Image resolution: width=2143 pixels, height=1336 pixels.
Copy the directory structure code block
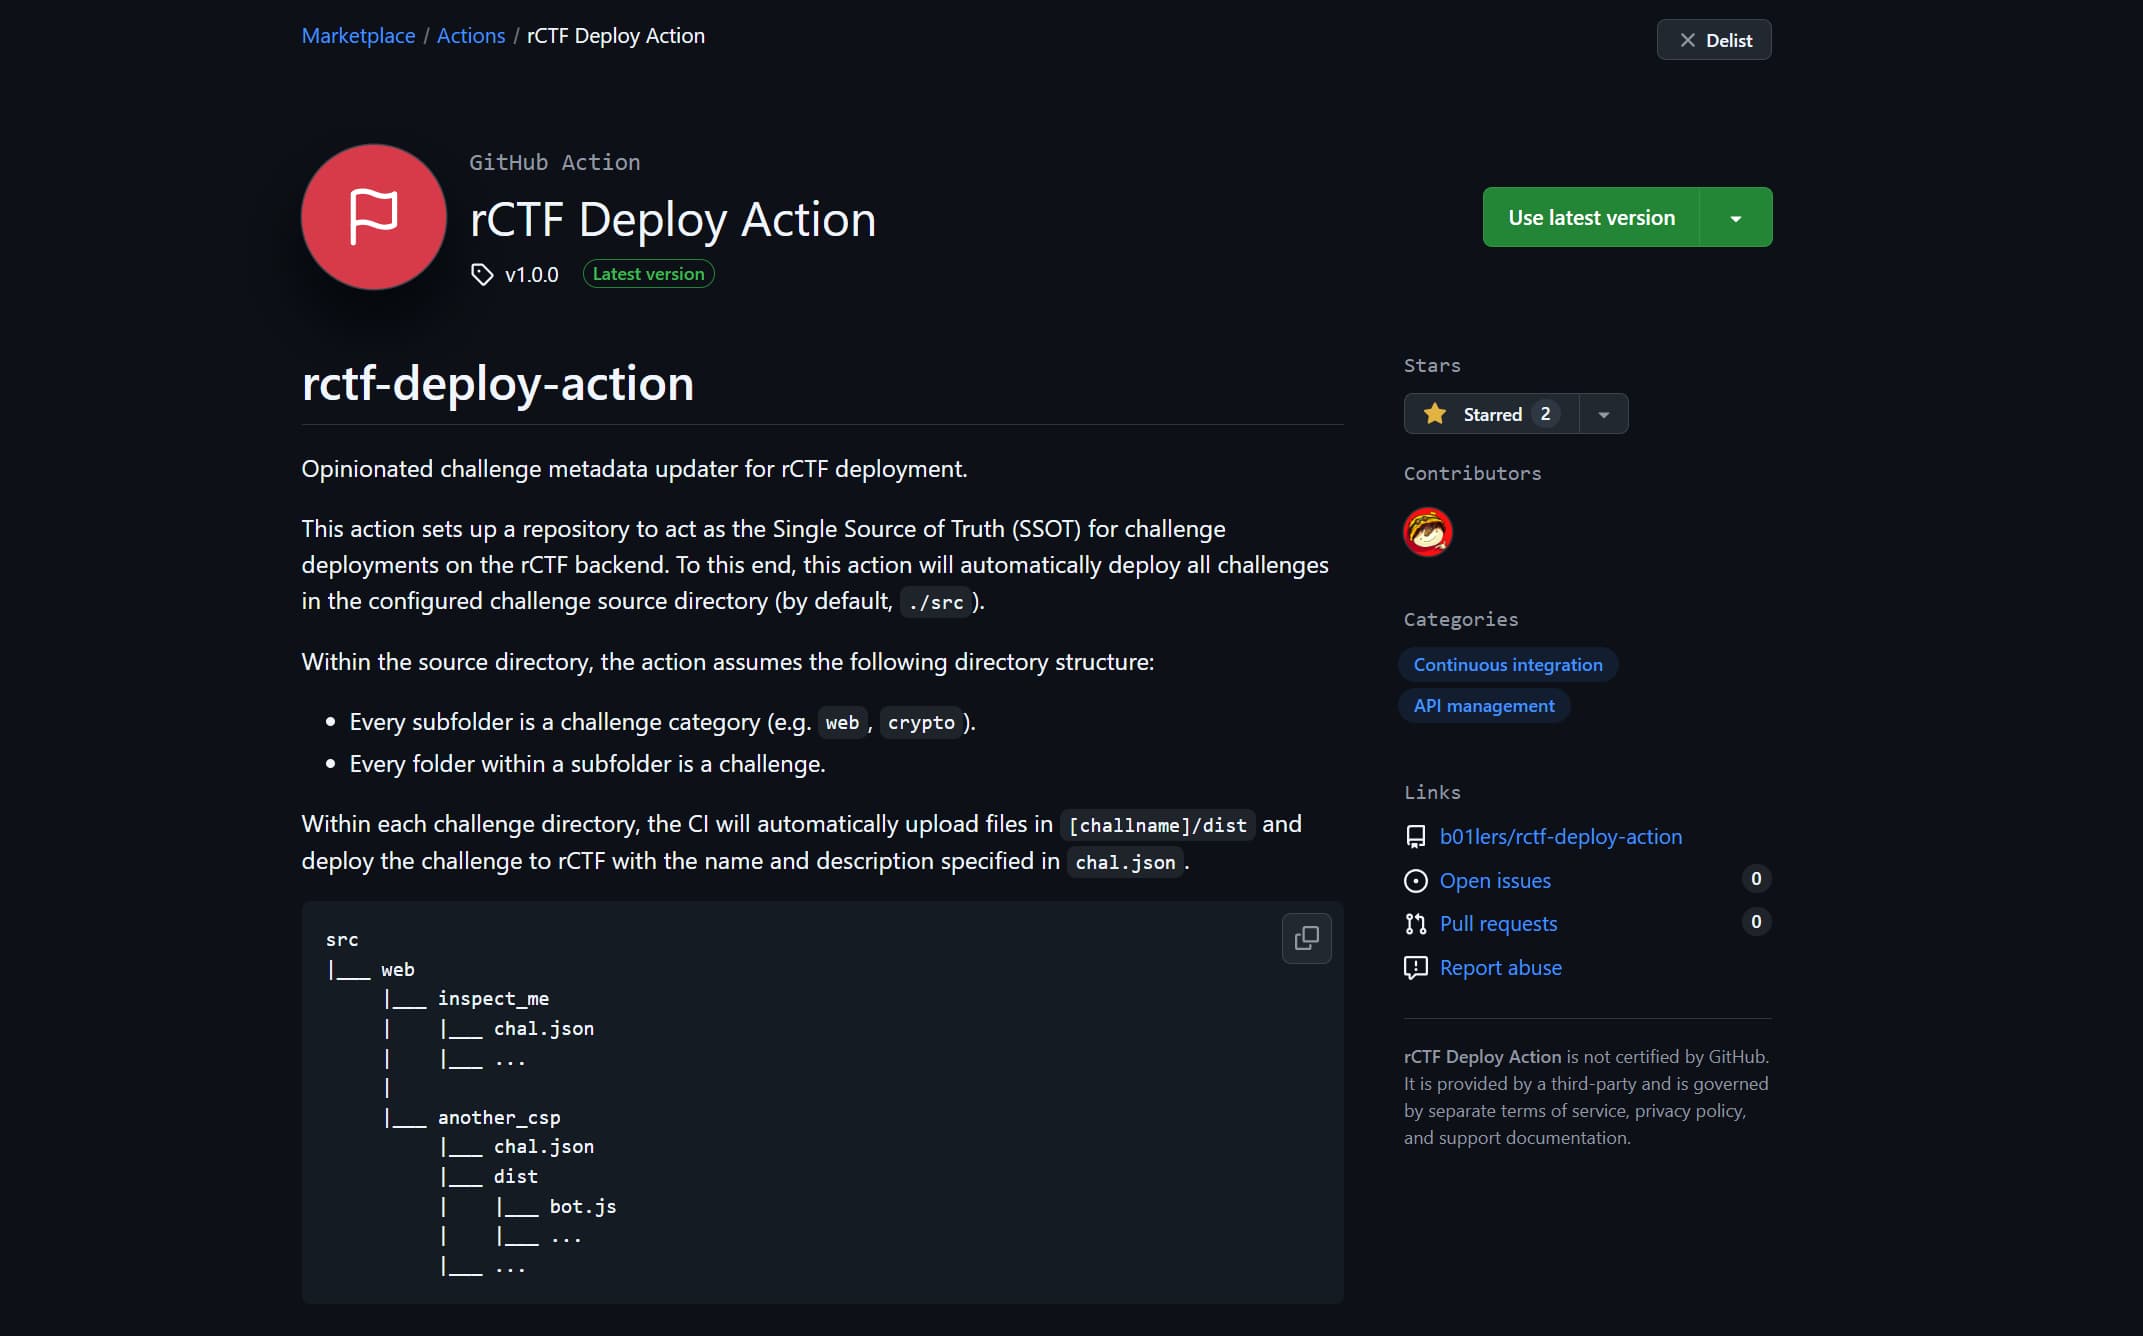(1306, 938)
